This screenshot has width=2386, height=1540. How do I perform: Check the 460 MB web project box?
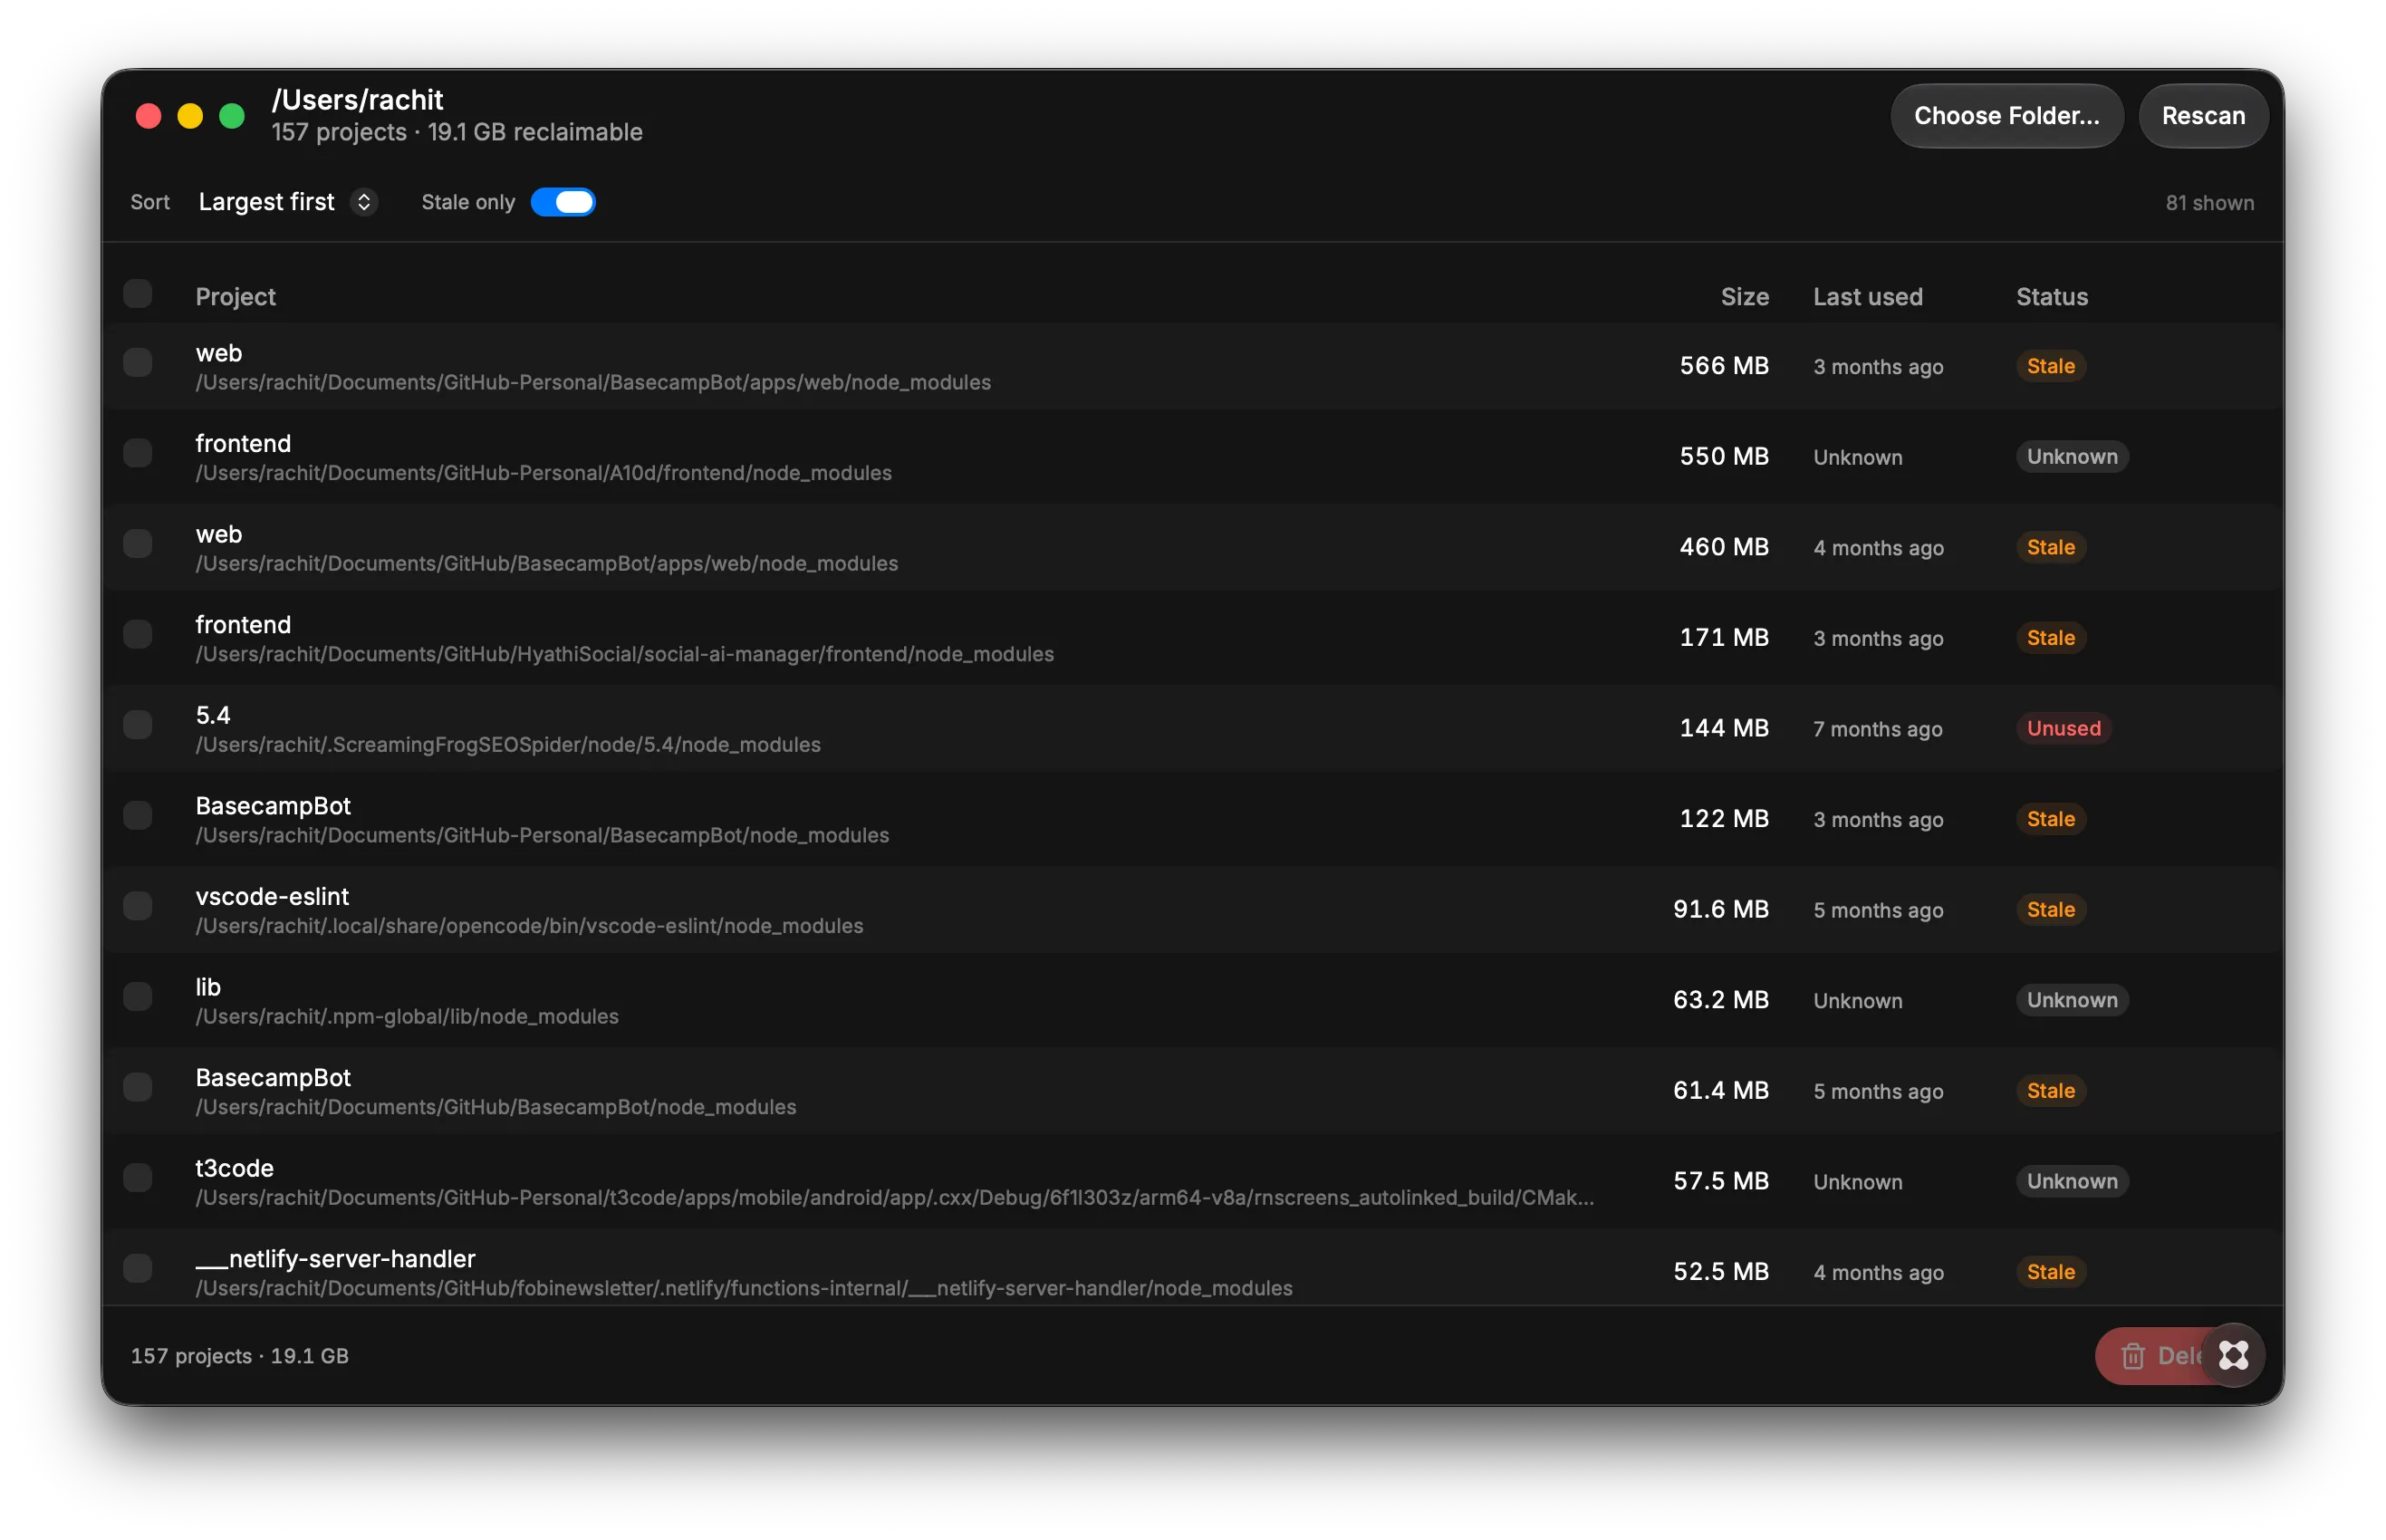point(138,543)
